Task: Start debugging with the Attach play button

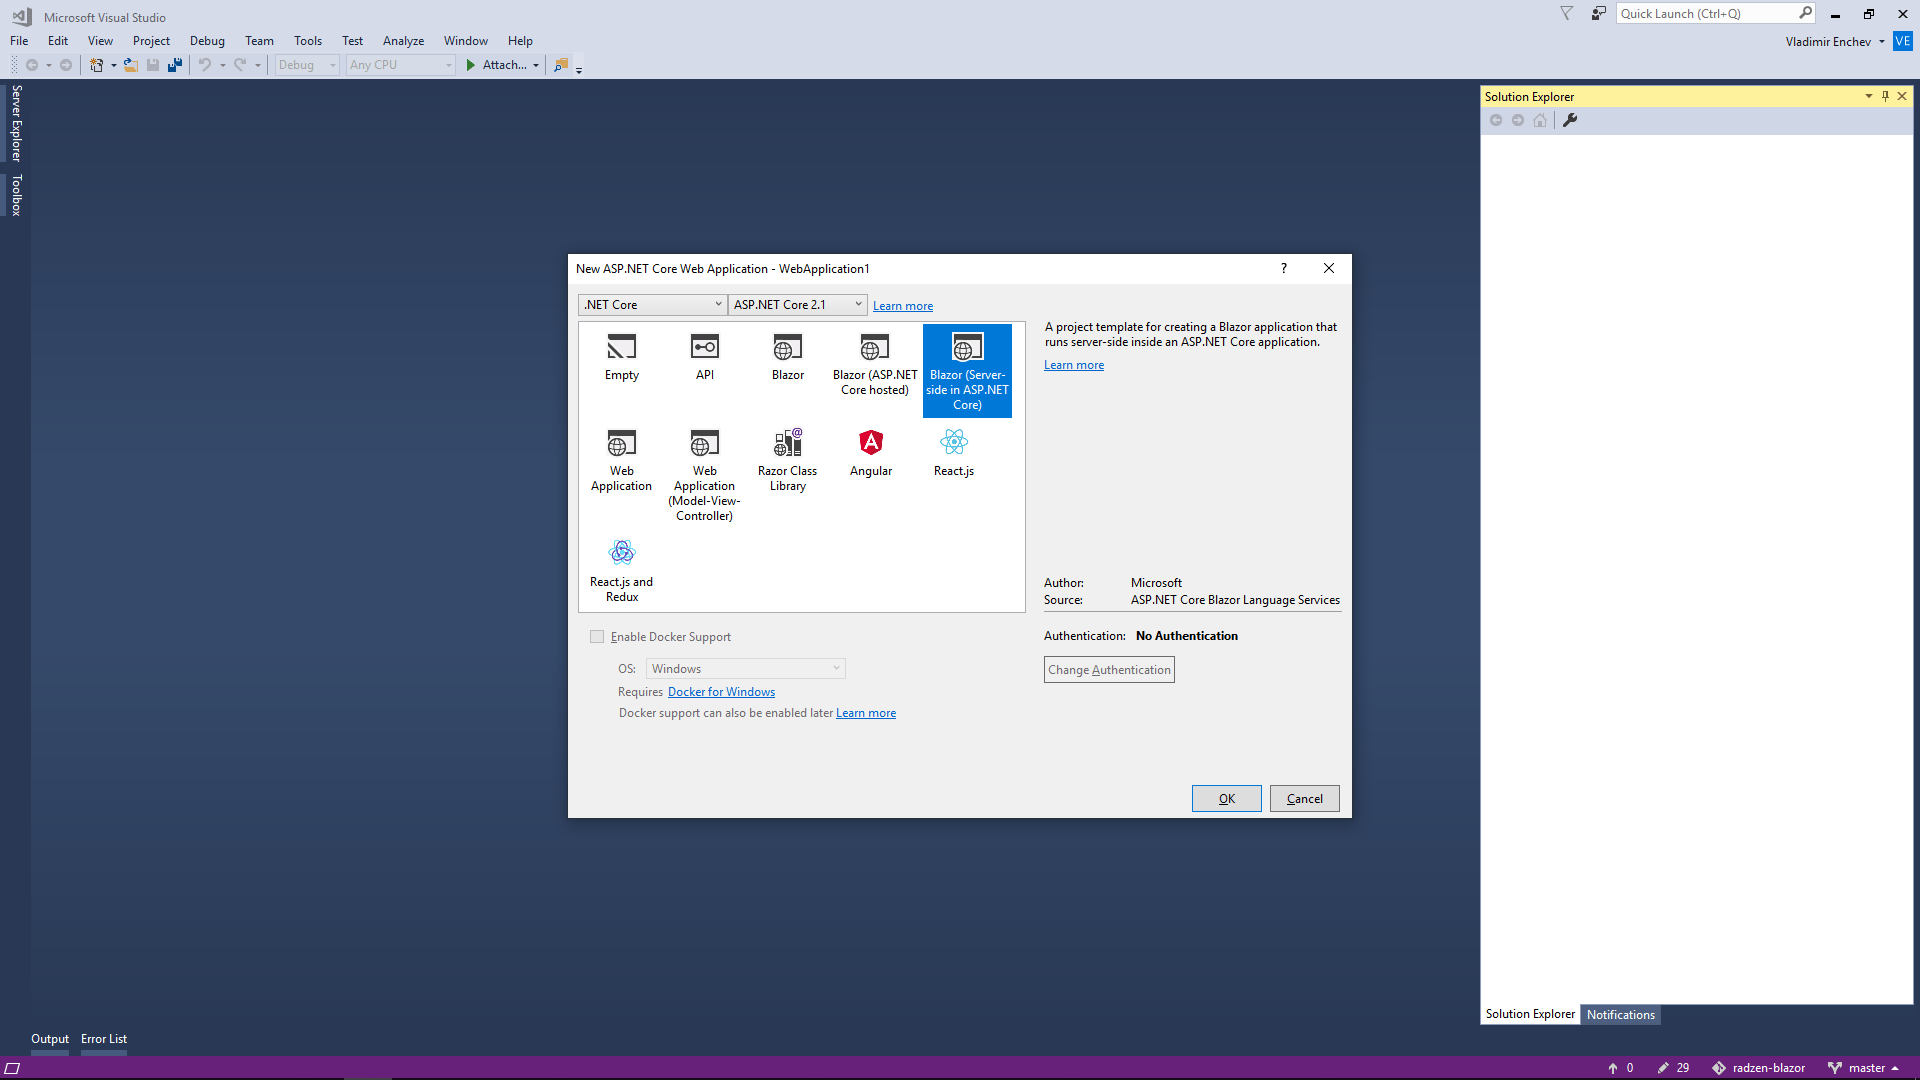Action: tap(471, 65)
